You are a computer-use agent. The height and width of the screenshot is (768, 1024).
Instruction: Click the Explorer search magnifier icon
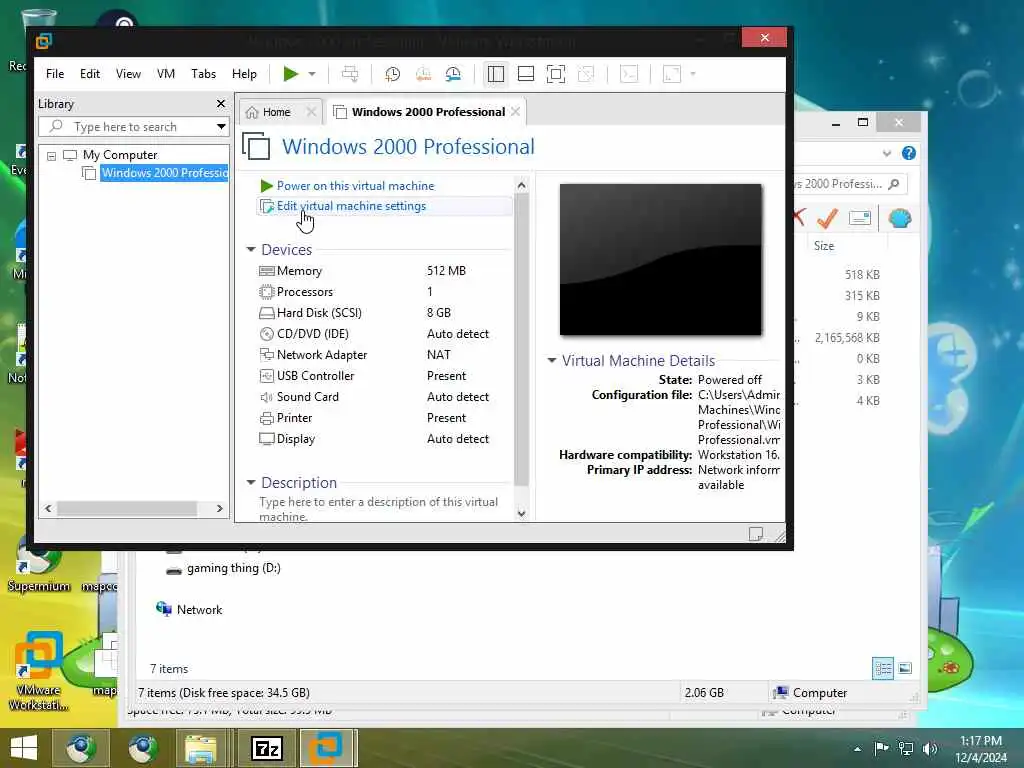point(894,184)
